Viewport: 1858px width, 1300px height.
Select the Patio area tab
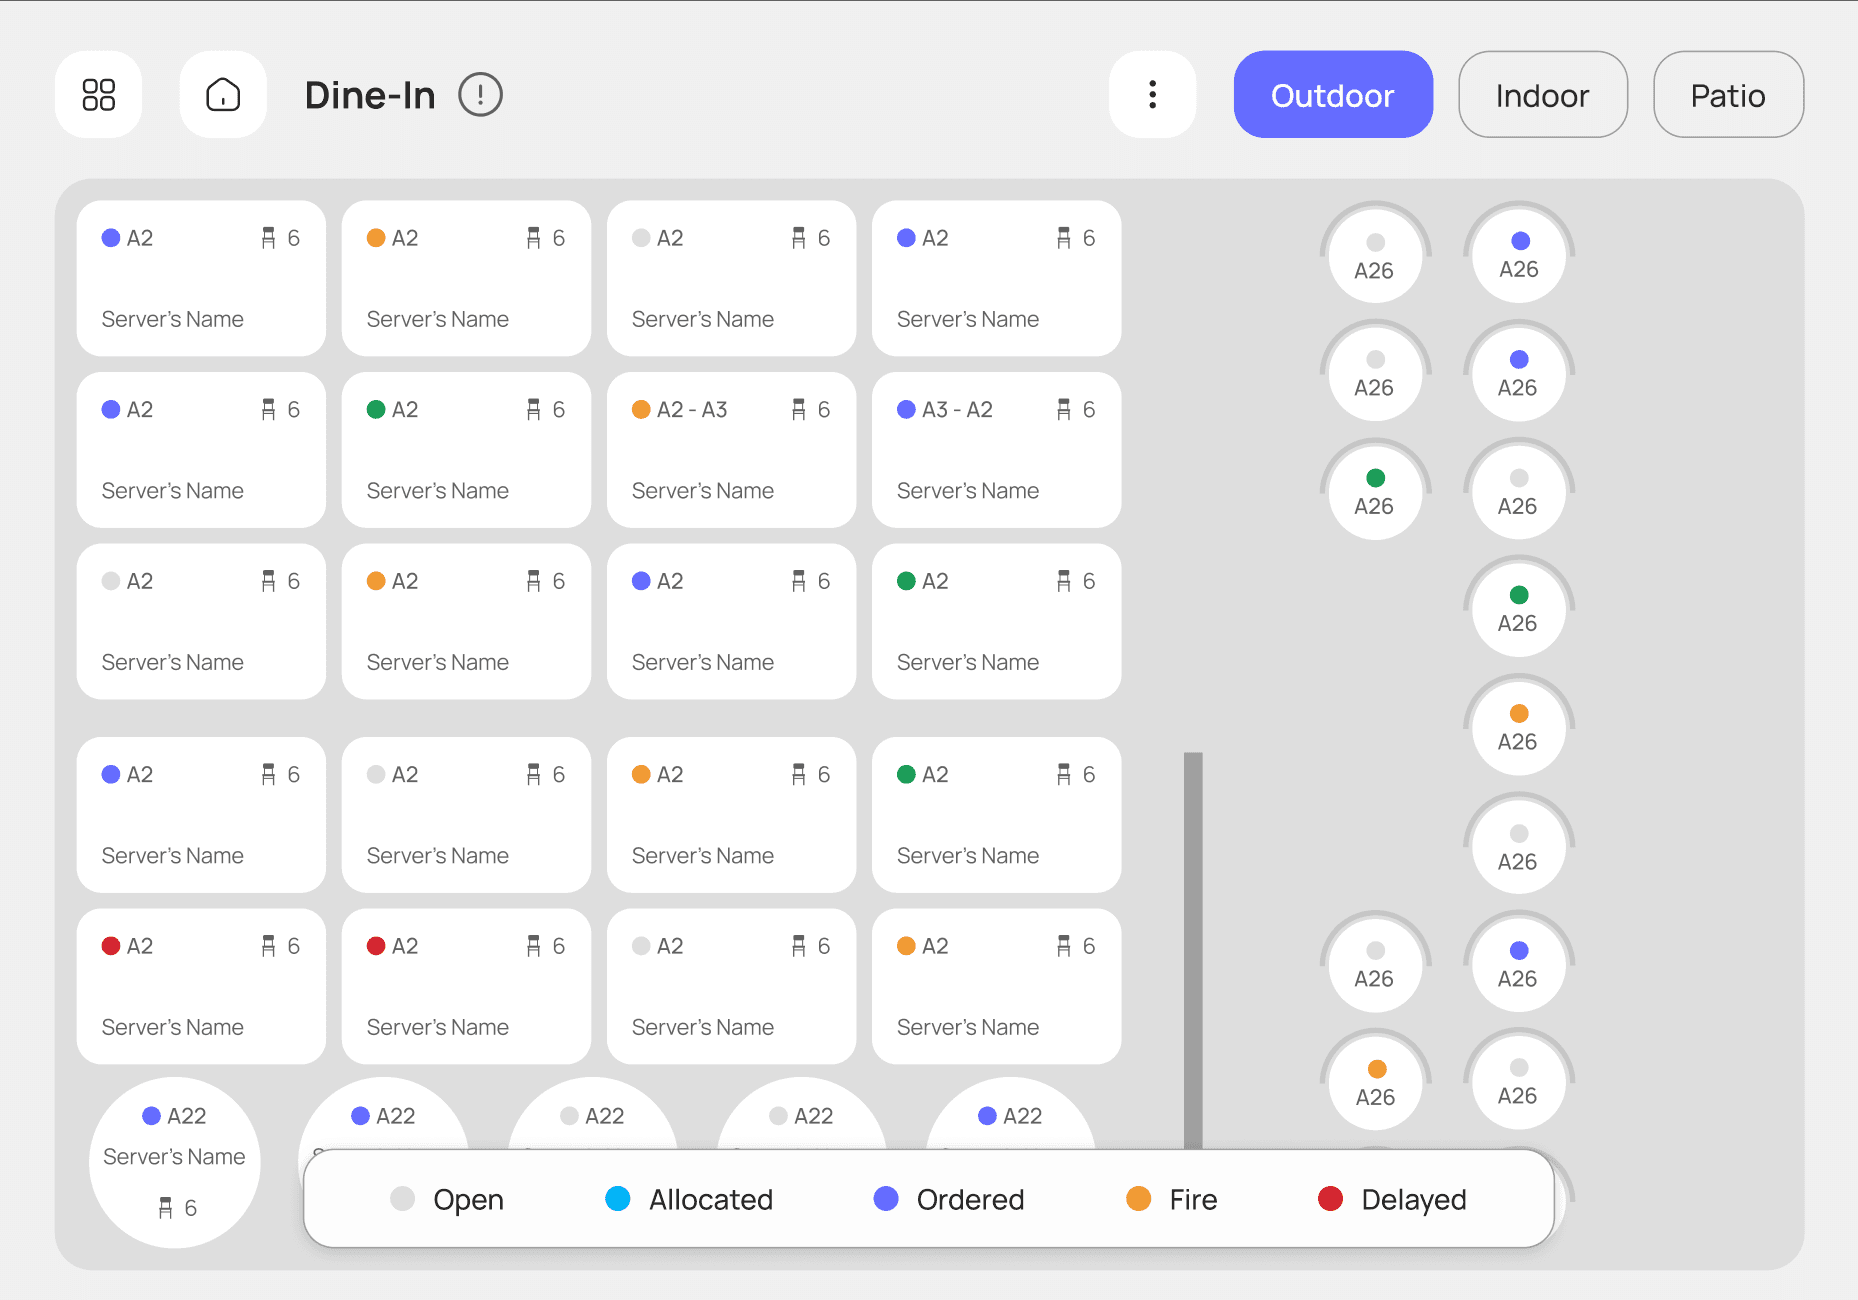(x=1727, y=95)
